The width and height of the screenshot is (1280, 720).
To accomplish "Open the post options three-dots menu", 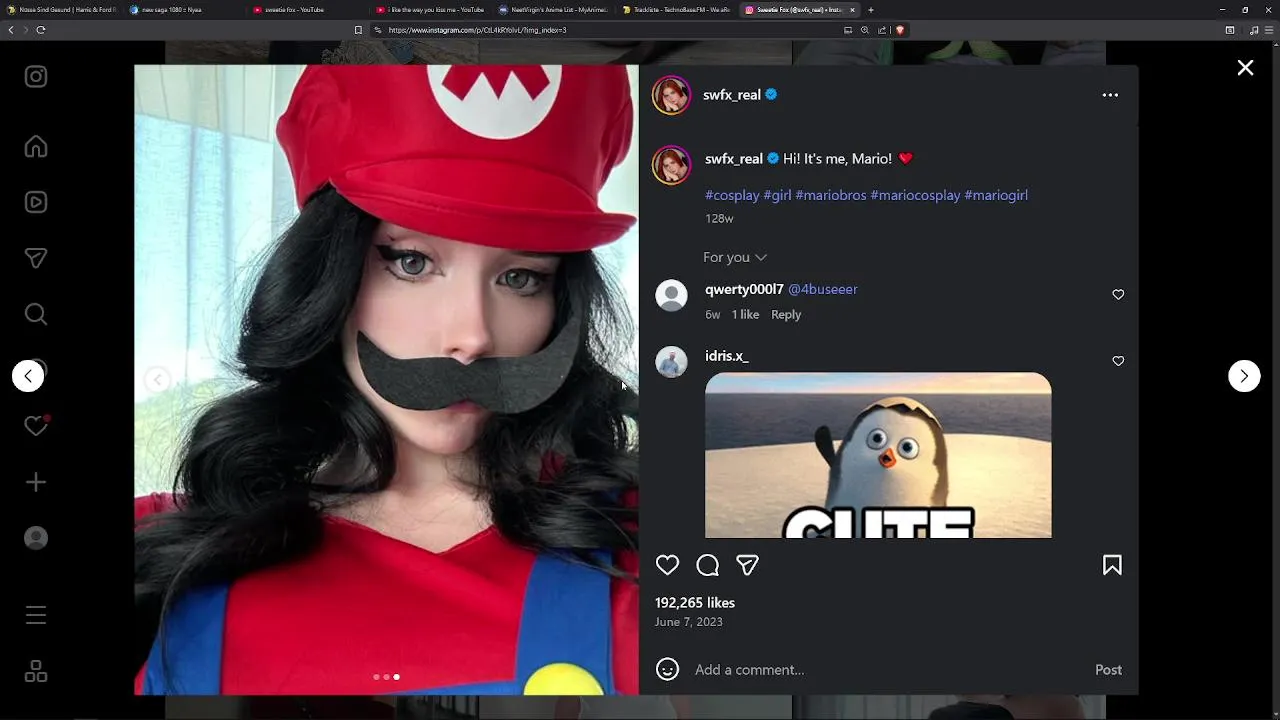I will coord(1110,95).
